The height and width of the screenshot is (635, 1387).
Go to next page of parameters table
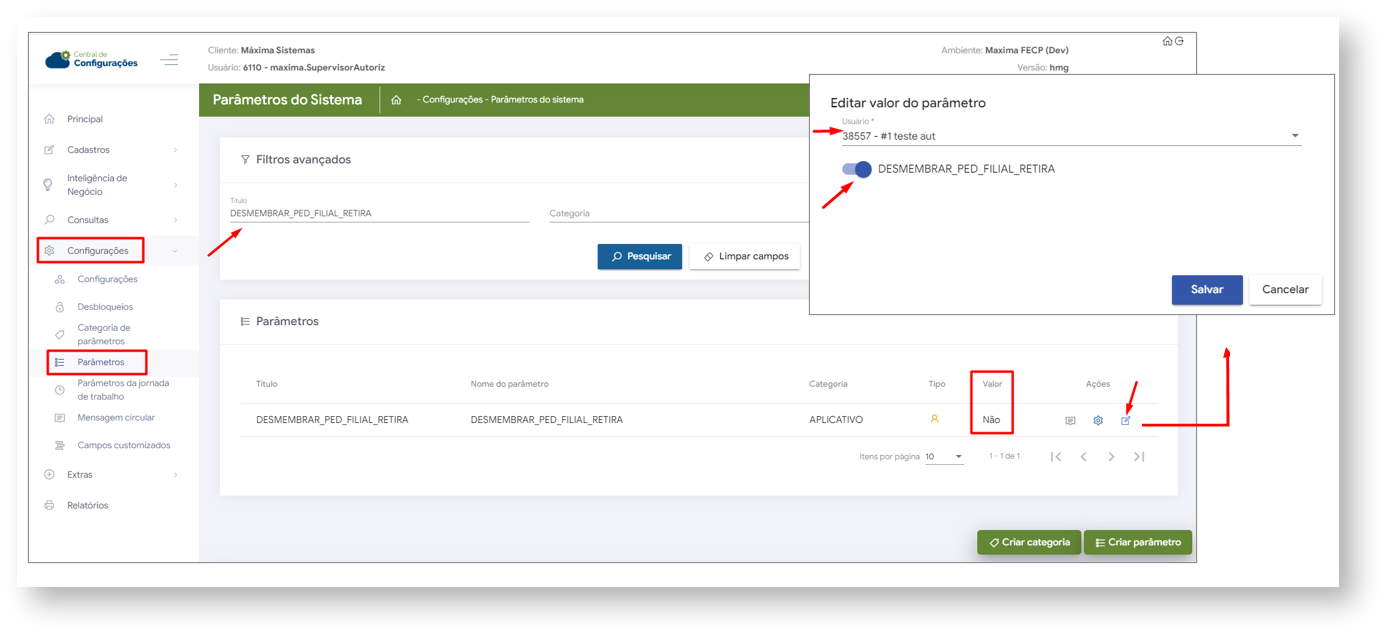tap(1111, 457)
